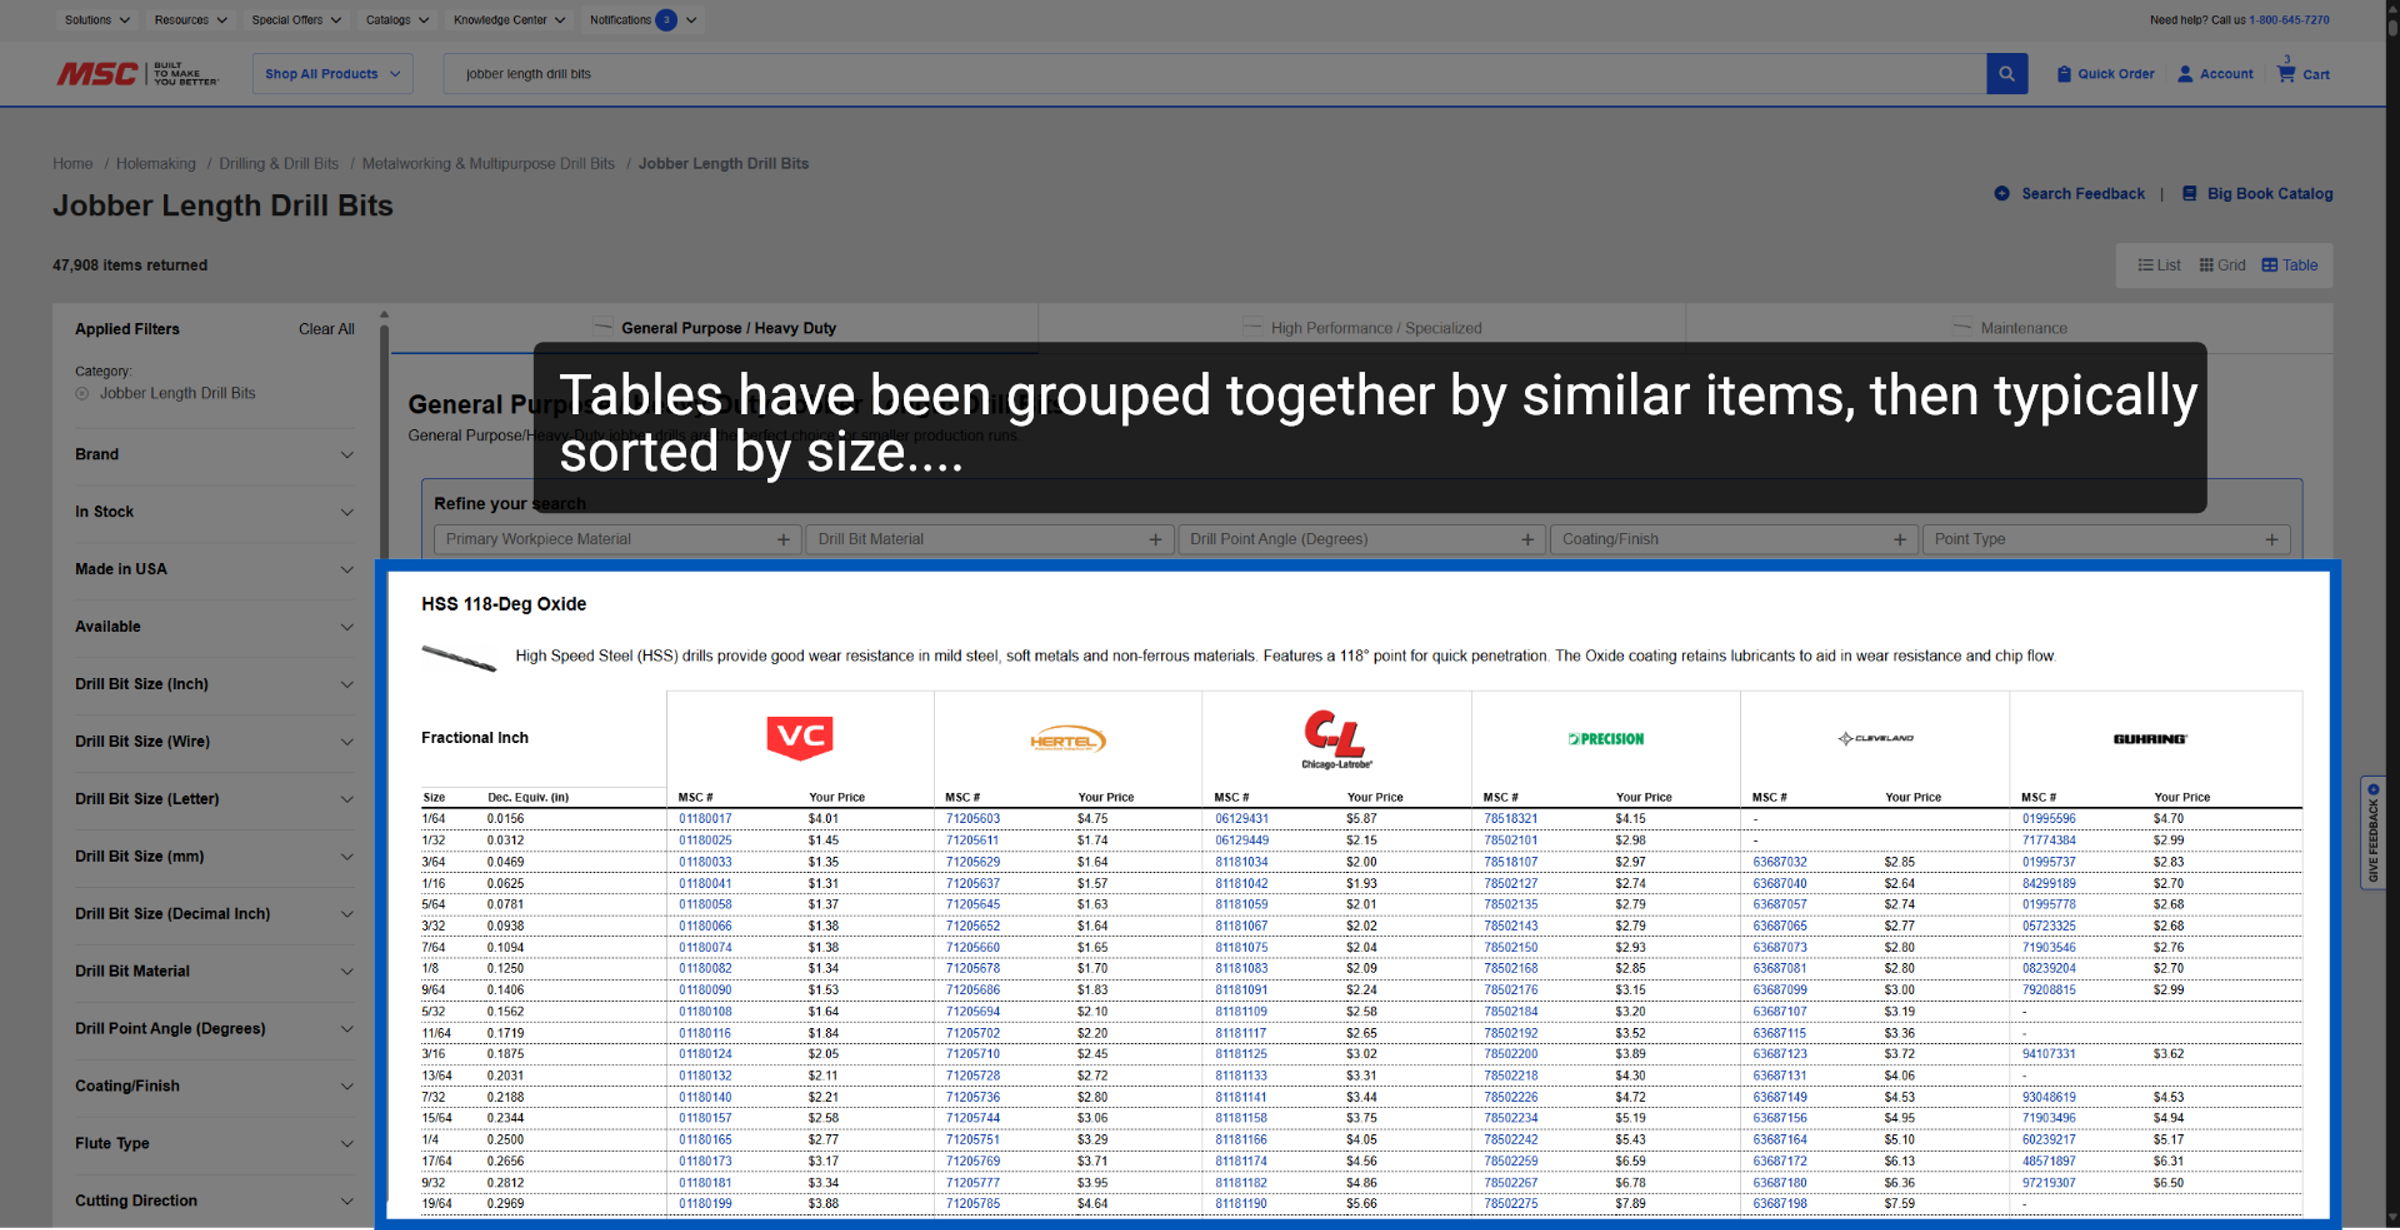Expand the Brand filter
The width and height of the screenshot is (2400, 1230).
[214, 455]
